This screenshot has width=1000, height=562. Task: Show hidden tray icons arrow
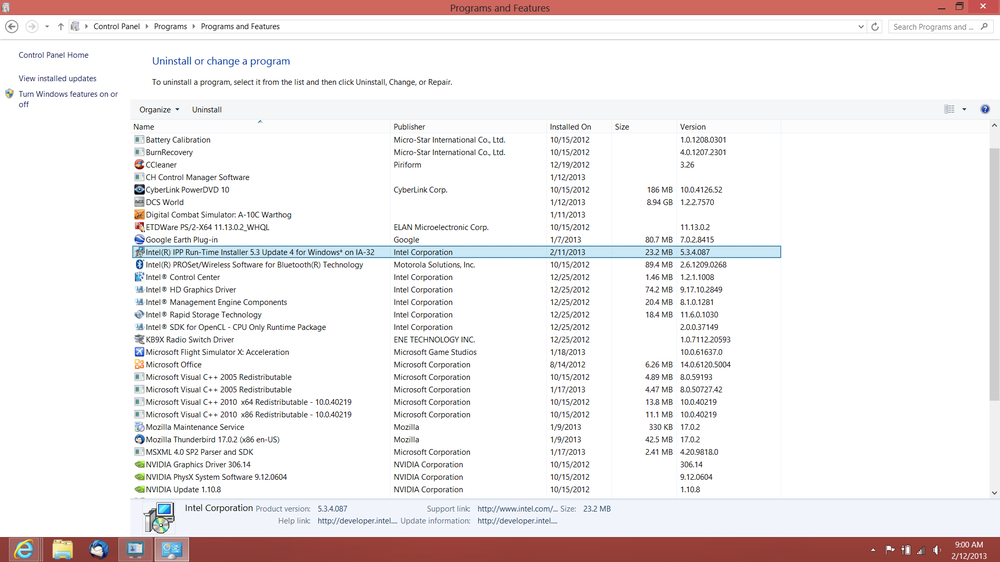pos(872,550)
